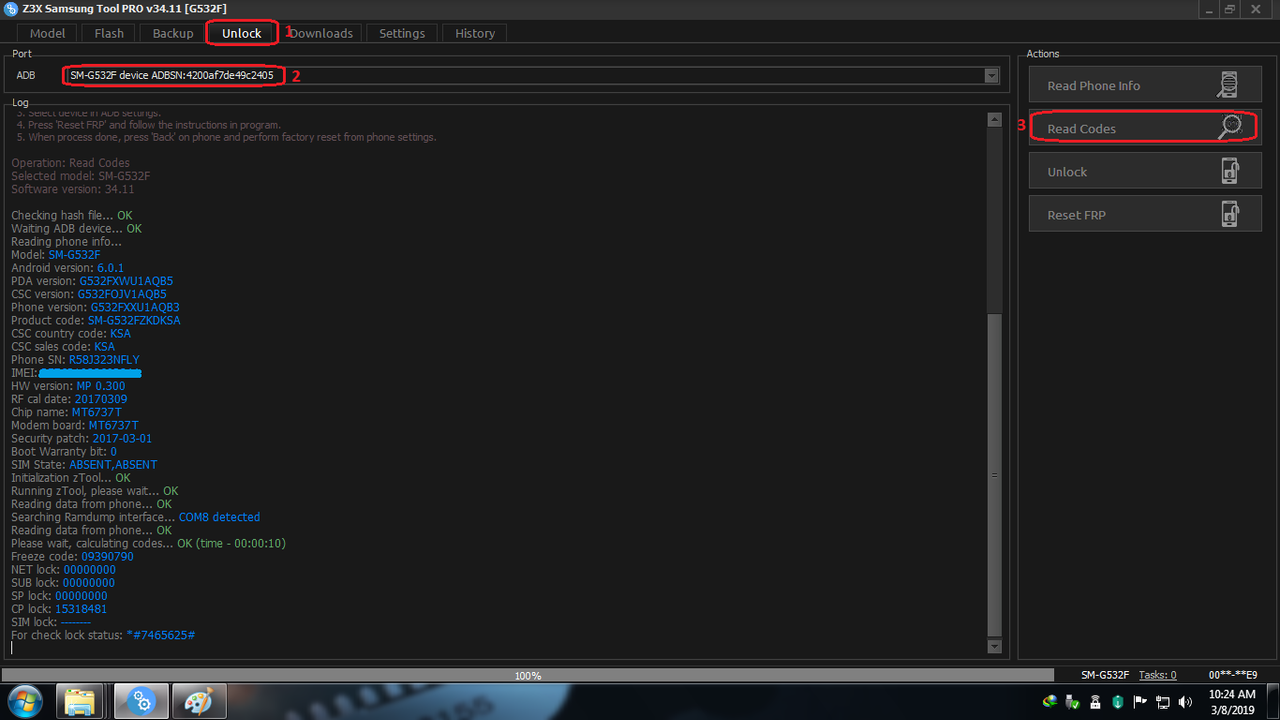1280x720 pixels.
Task: Click the 'Operation: Read Codes' log line
Action: coord(70,163)
